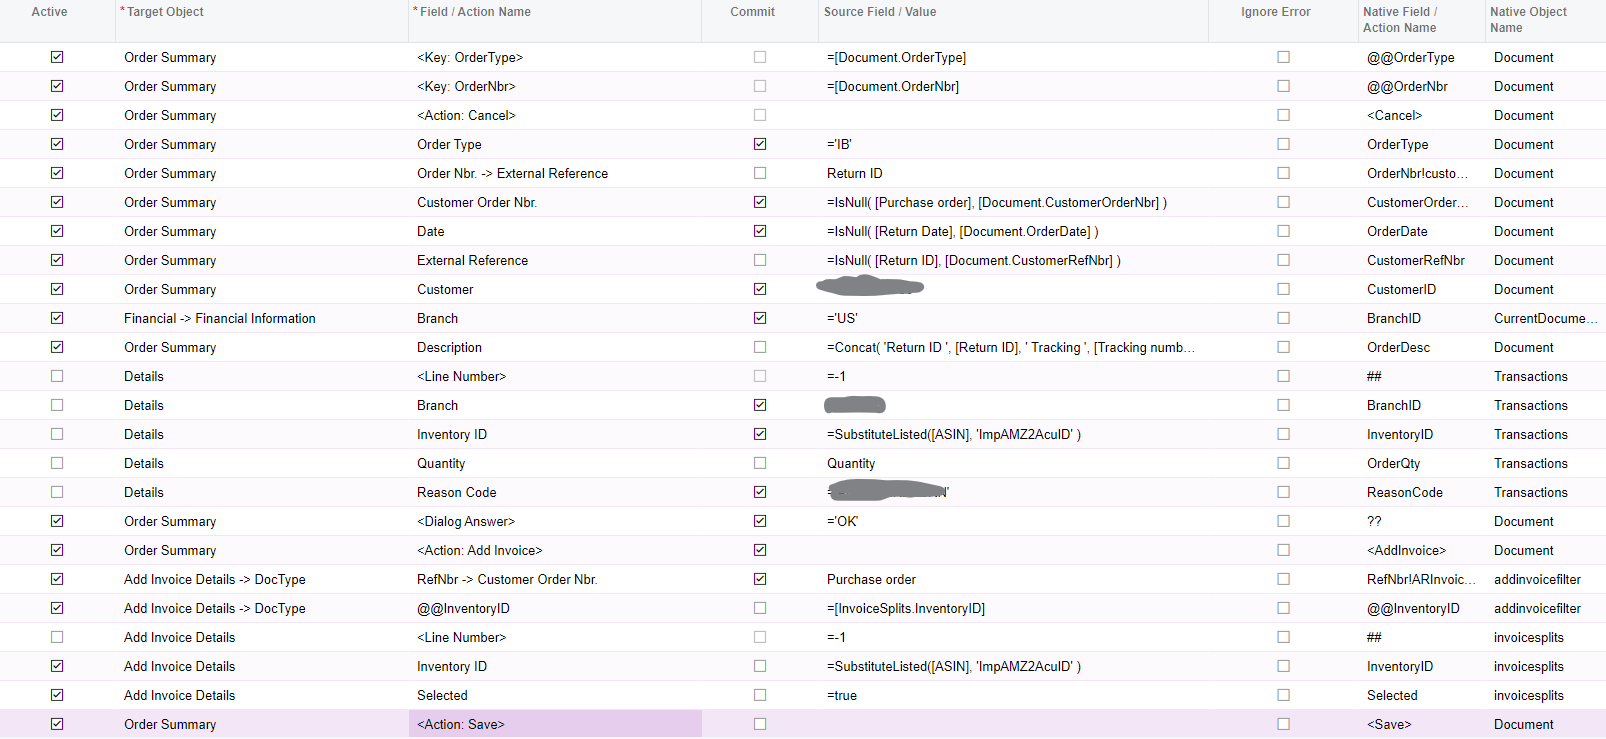The image size is (1606, 739).
Task: Check Ignore Error for <Action: Save> row
Action: [1283, 724]
